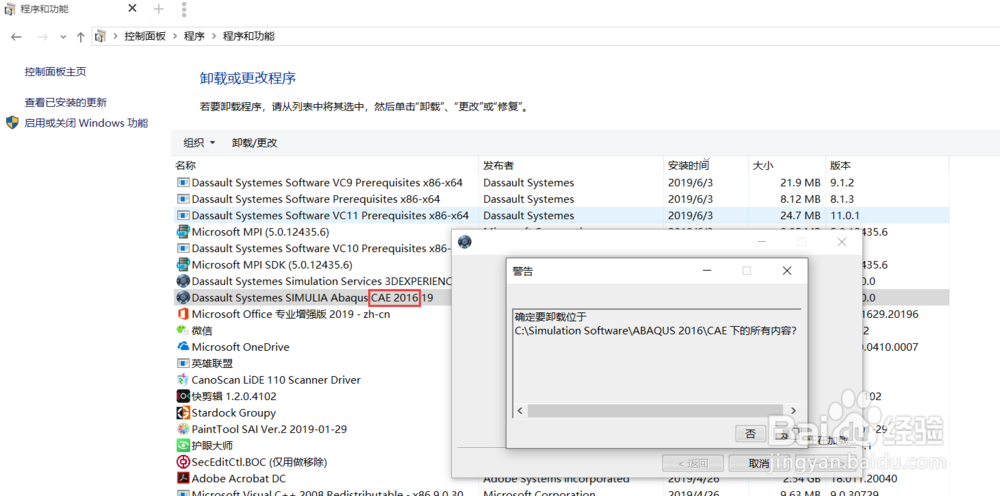Click the control panel icon in address bar
The image size is (1000, 496).
pos(99,36)
